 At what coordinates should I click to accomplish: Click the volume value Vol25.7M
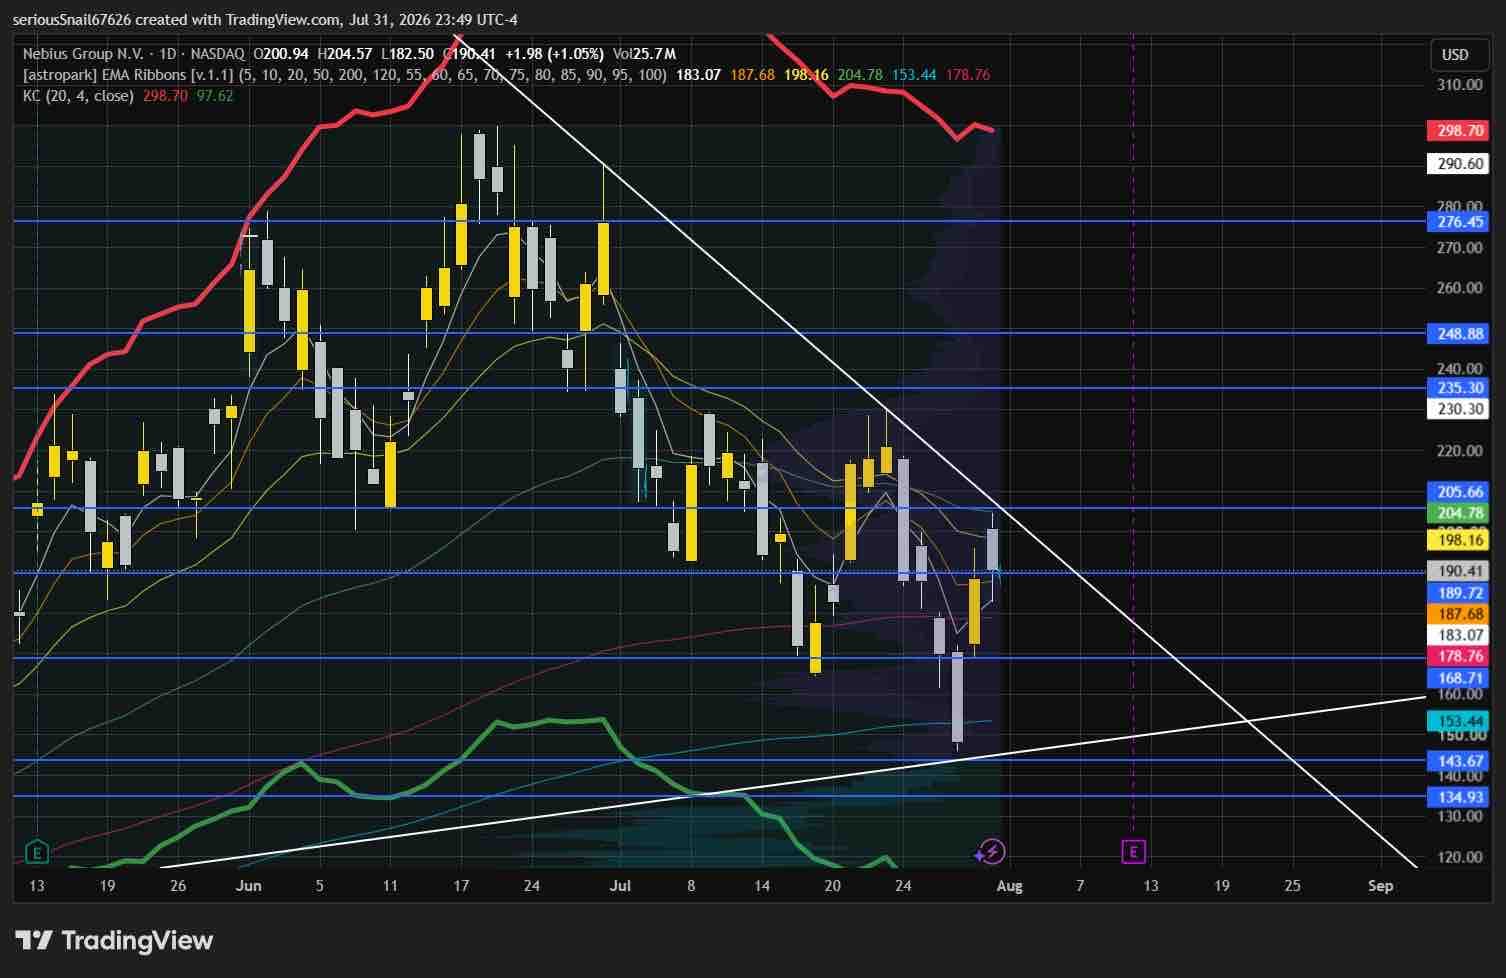(x=644, y=54)
